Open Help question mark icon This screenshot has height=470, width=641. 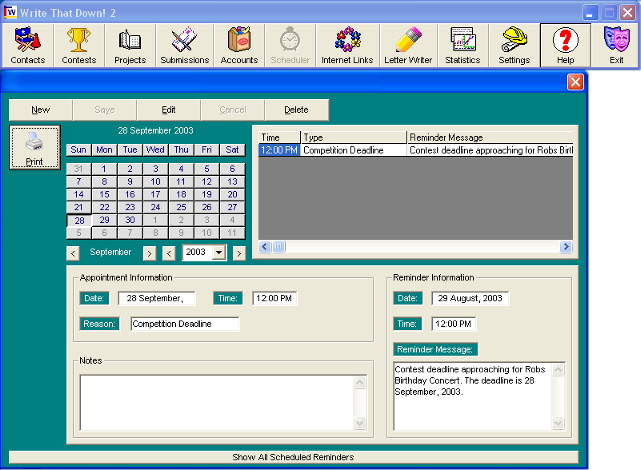pyautogui.click(x=565, y=45)
